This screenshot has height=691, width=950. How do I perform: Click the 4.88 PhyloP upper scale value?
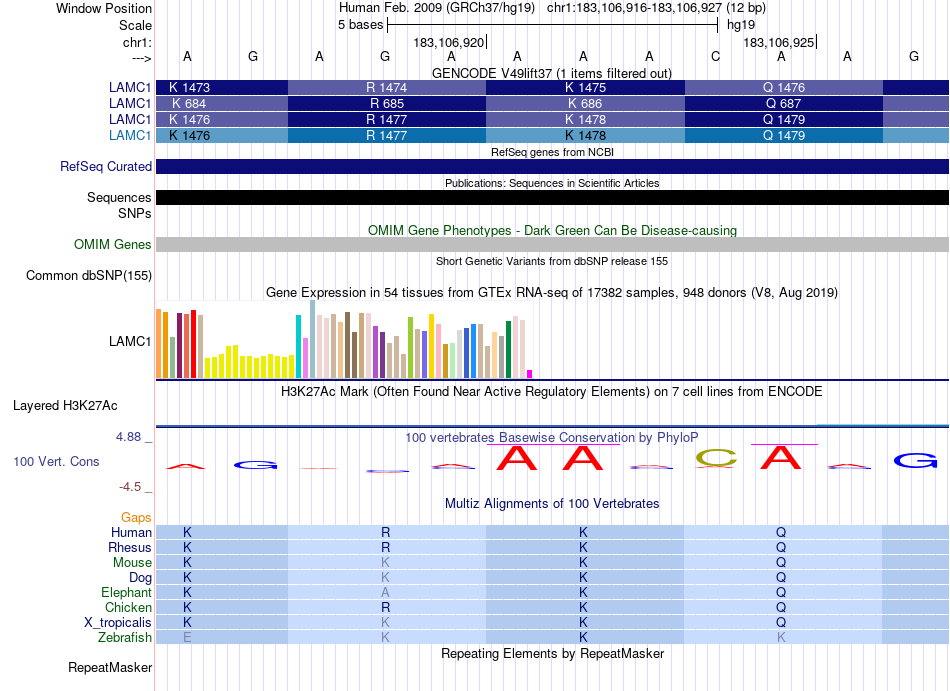click(128, 437)
